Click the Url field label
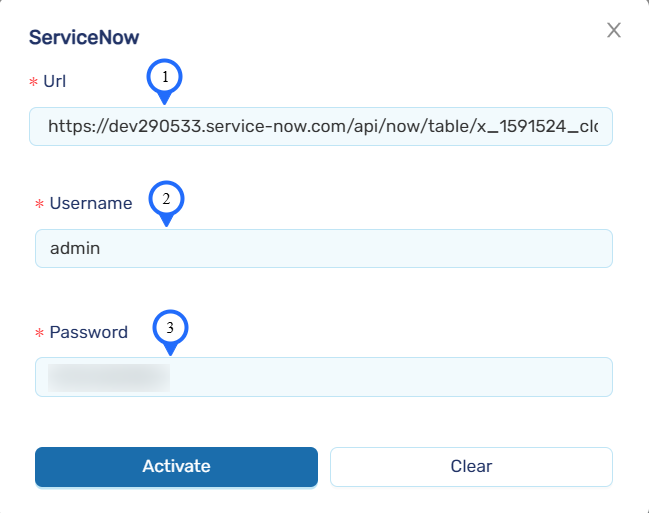 (54, 81)
